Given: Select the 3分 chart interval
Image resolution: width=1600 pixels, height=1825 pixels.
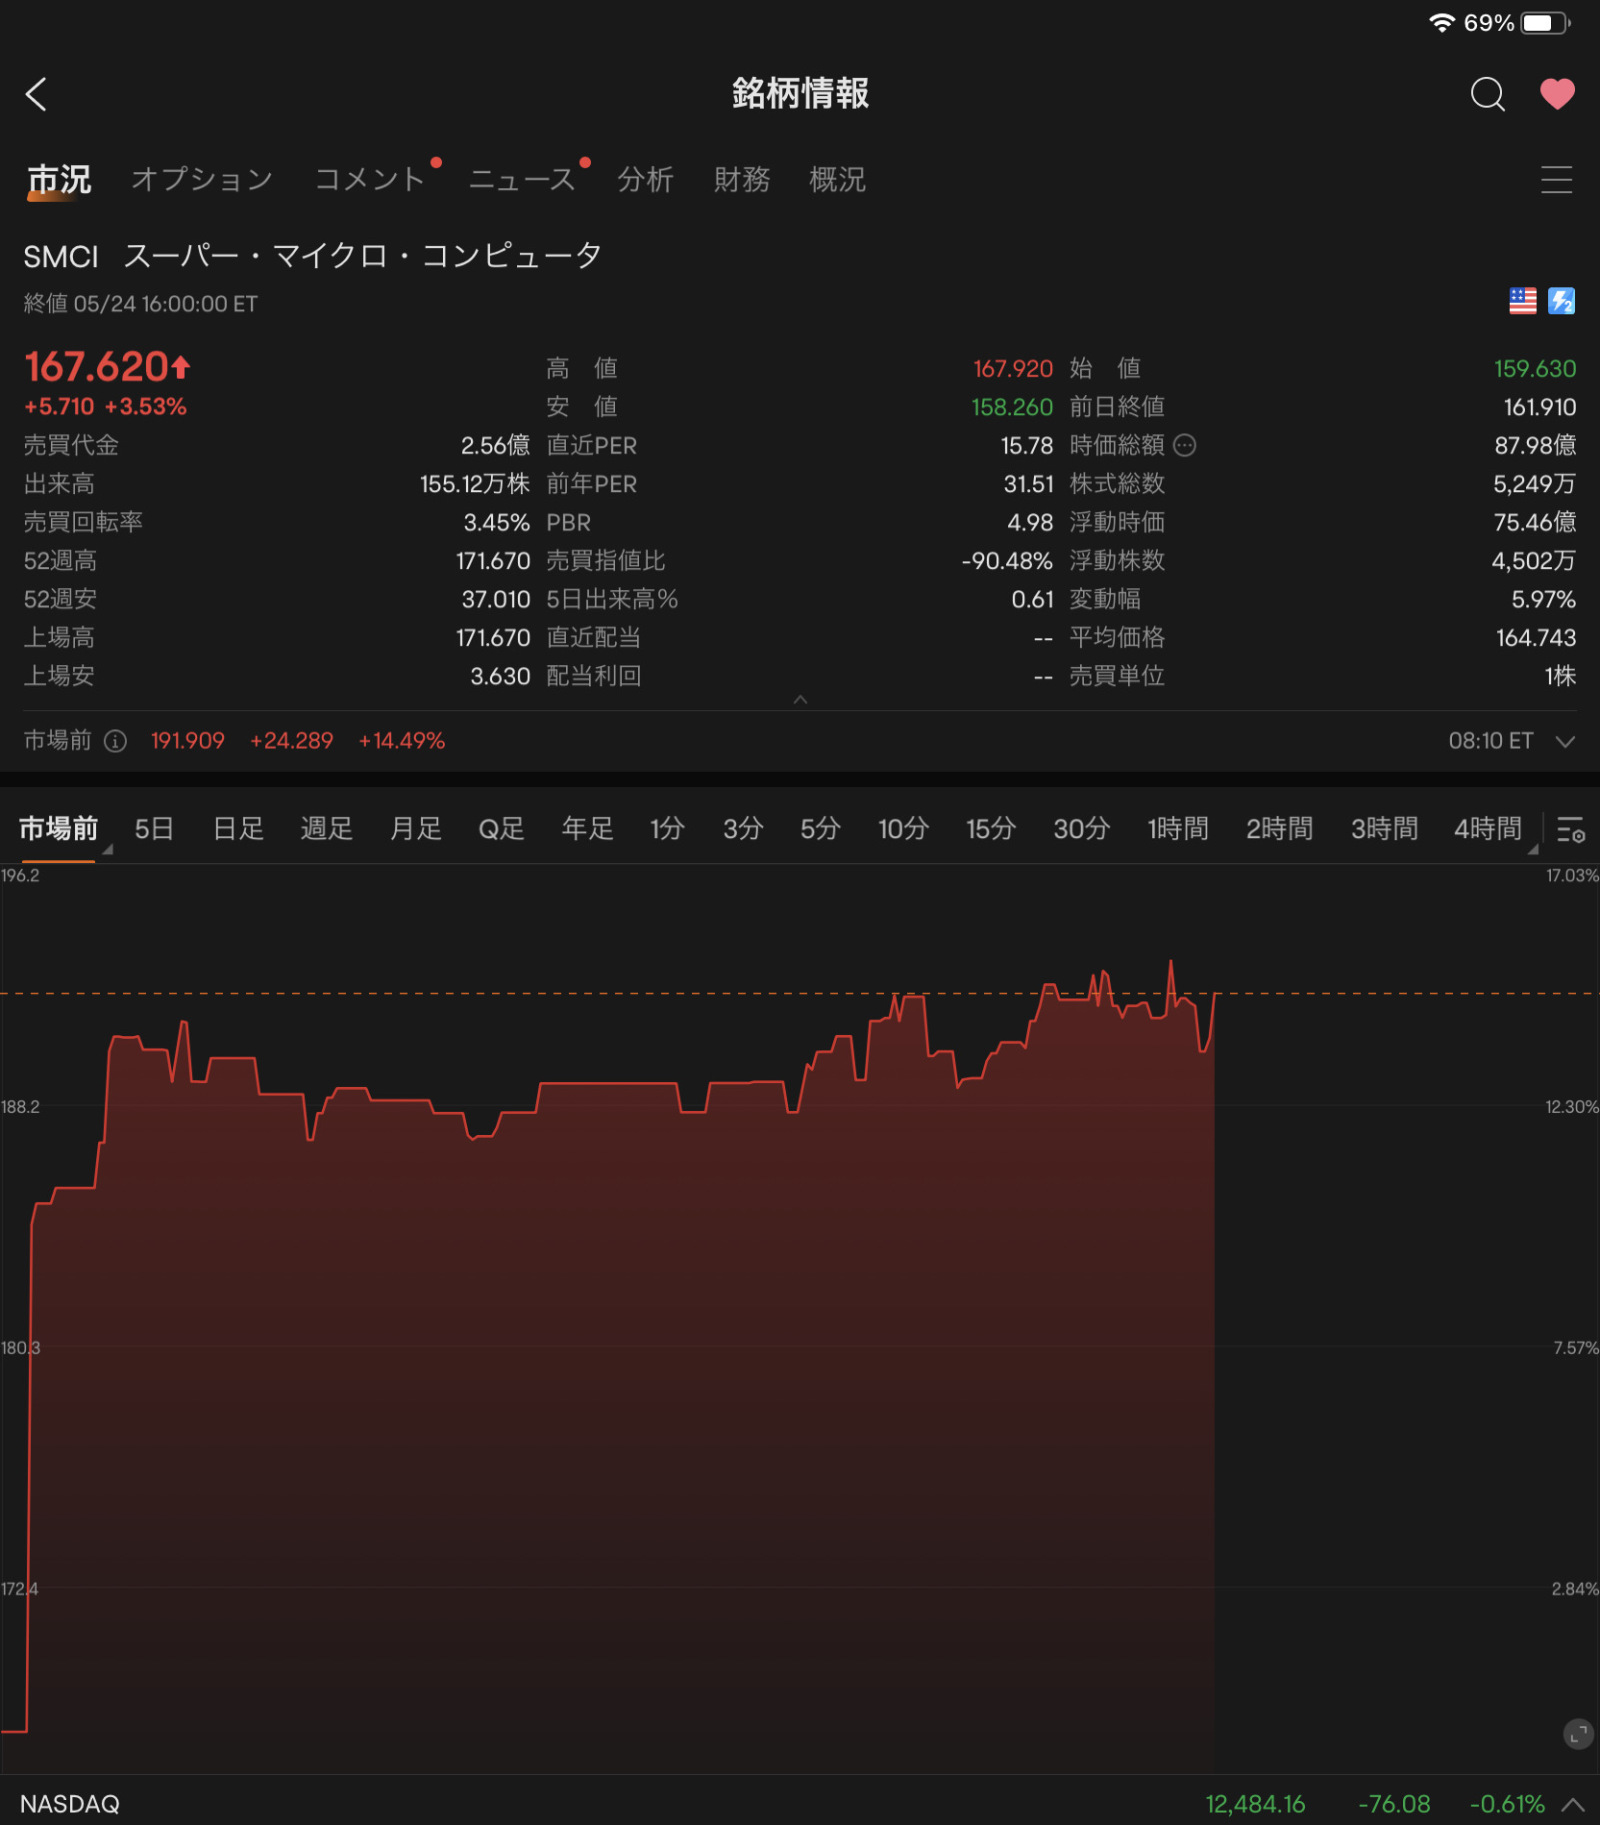Looking at the screenshot, I should click(743, 829).
